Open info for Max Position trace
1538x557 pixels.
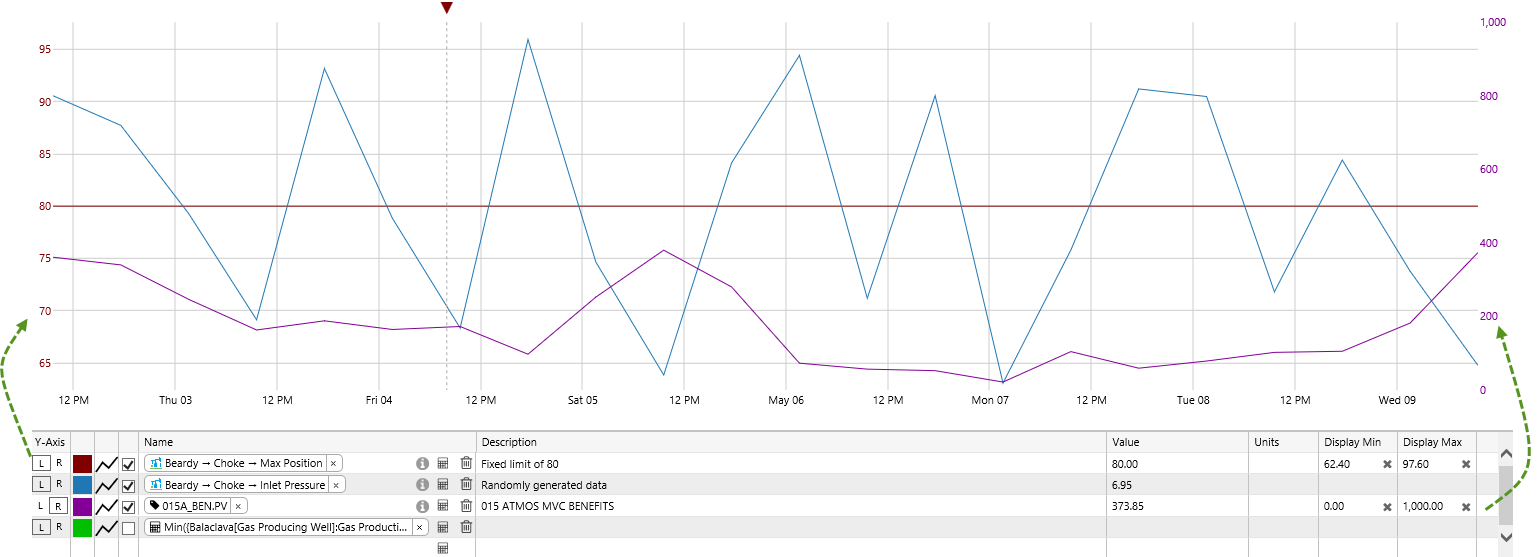(422, 463)
